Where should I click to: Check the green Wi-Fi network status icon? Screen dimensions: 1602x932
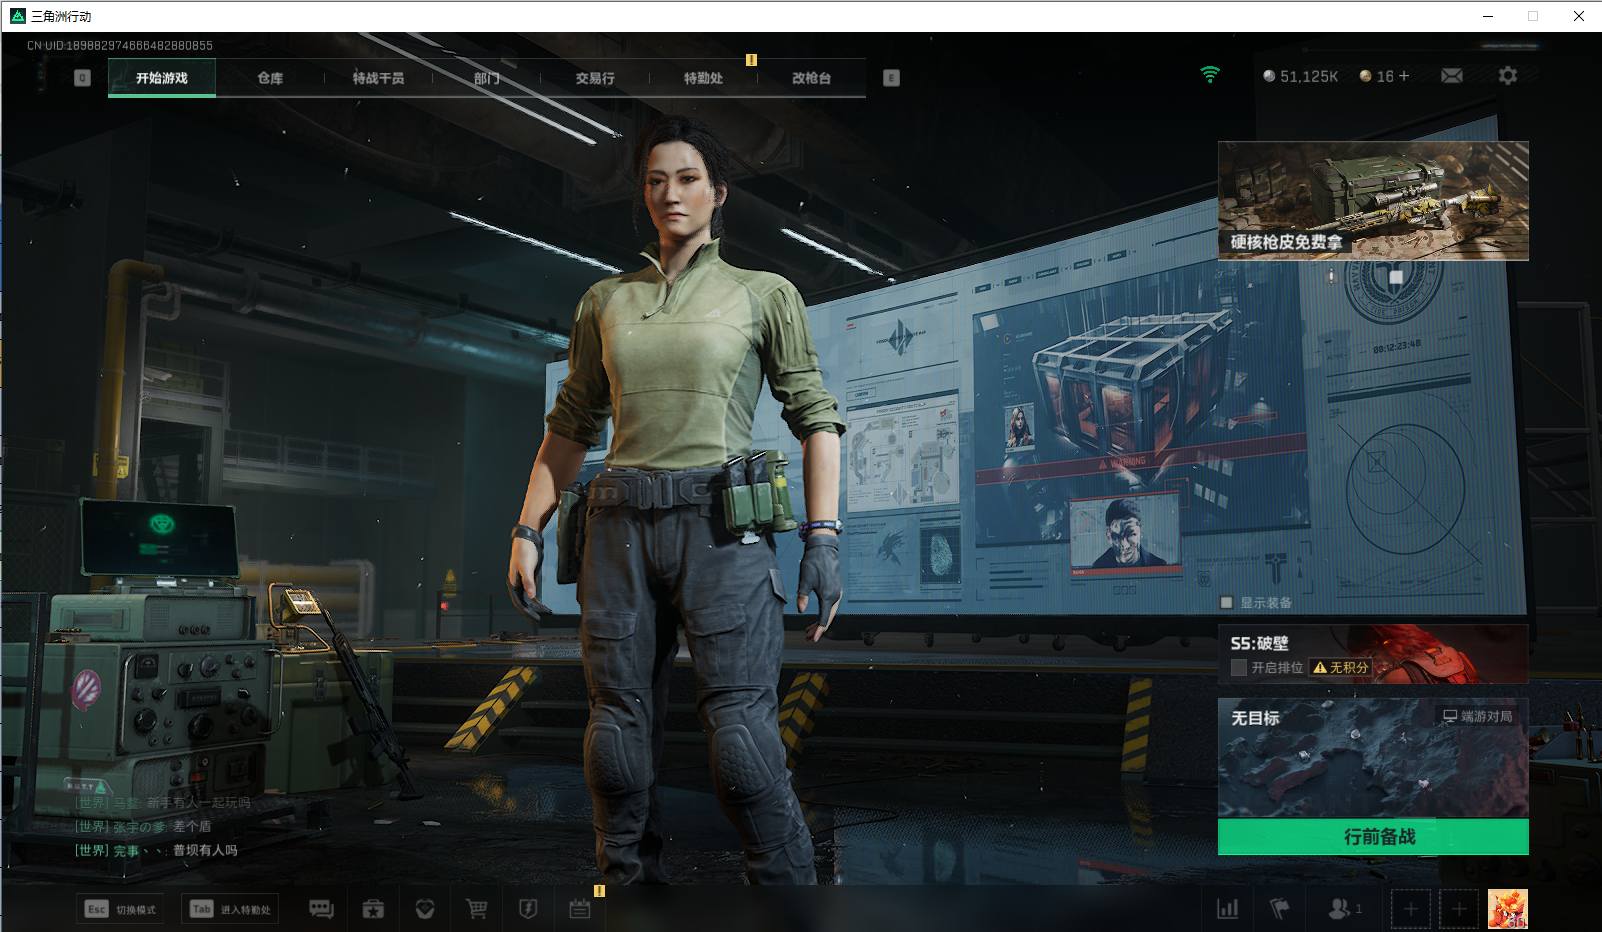point(1210,75)
